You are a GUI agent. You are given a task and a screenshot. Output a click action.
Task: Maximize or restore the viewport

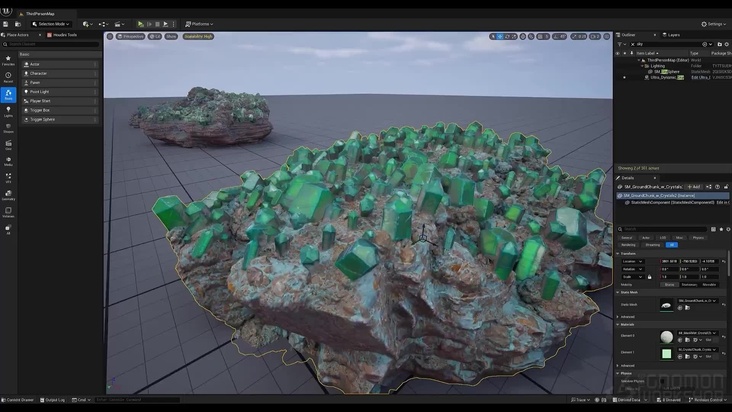[607, 36]
